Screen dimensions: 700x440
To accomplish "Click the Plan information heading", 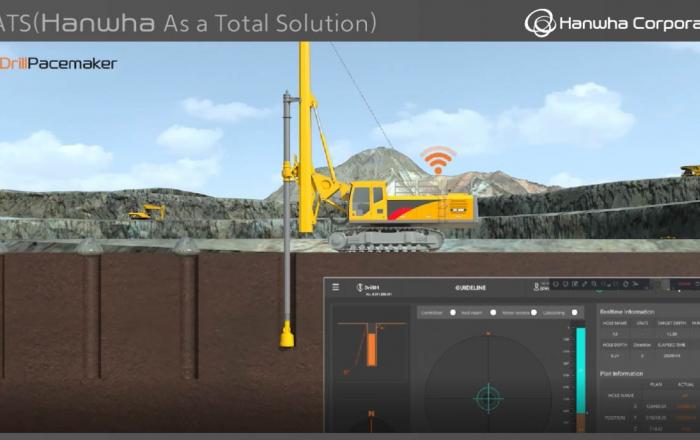I will click(x=621, y=374).
